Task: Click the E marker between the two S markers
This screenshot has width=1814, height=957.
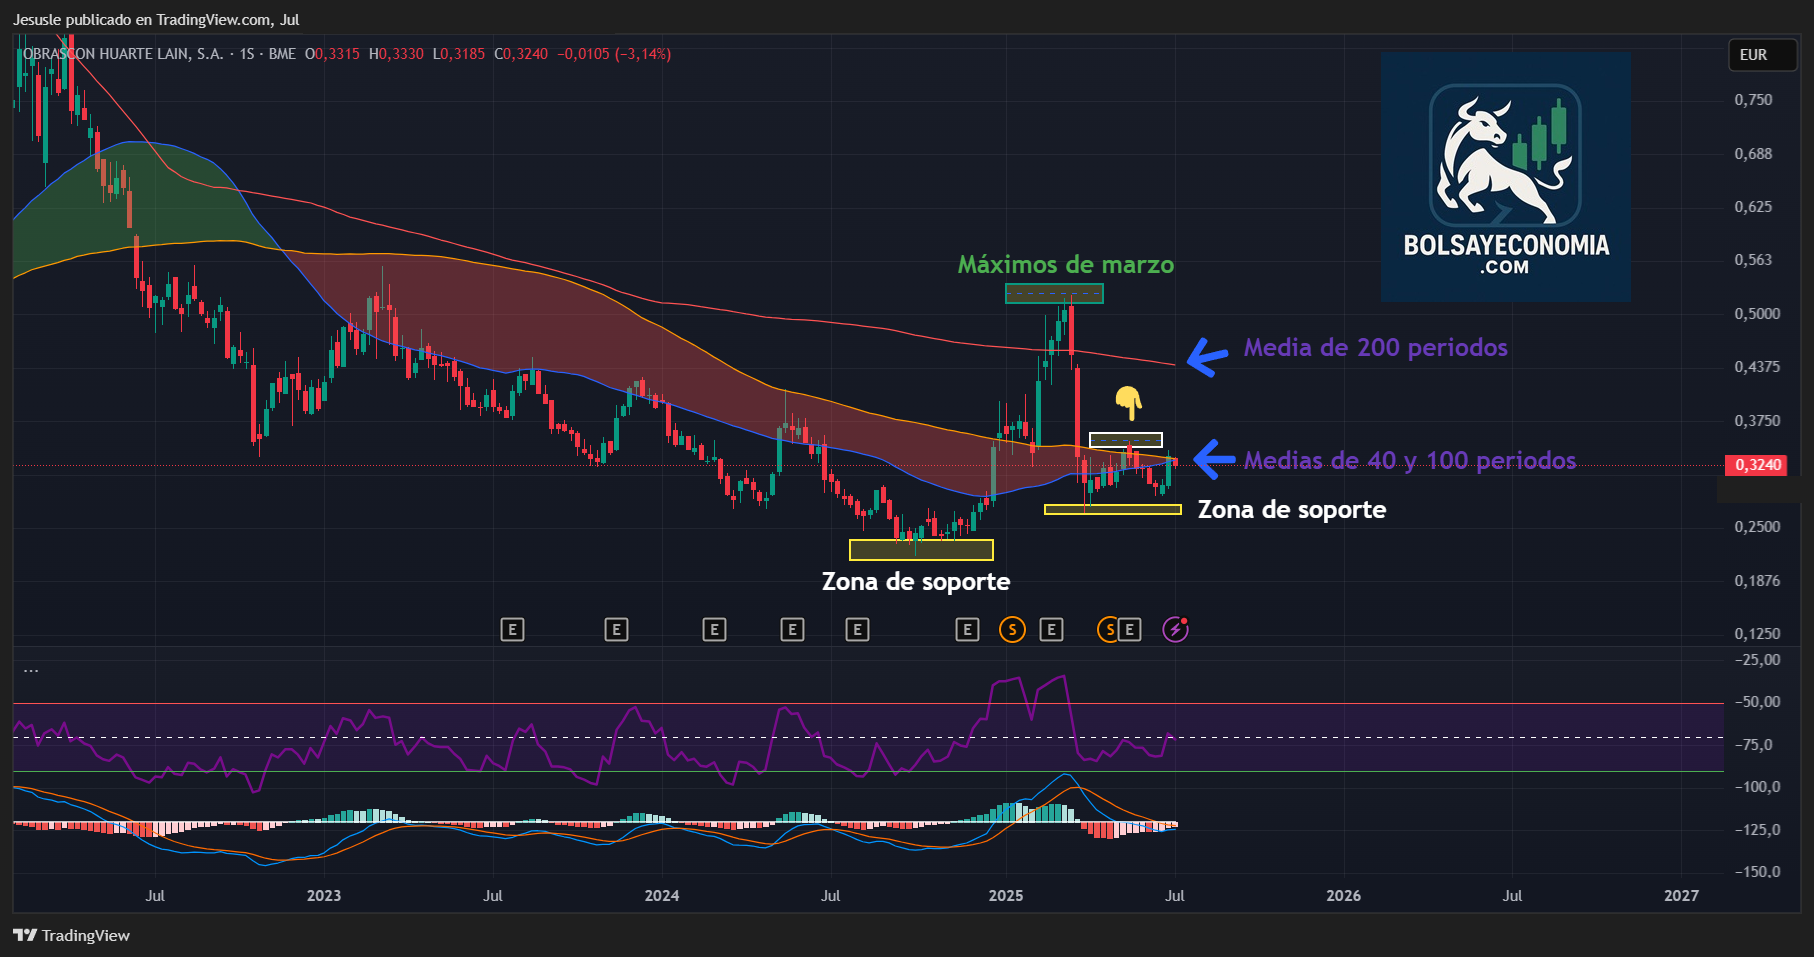Action: tap(1051, 629)
